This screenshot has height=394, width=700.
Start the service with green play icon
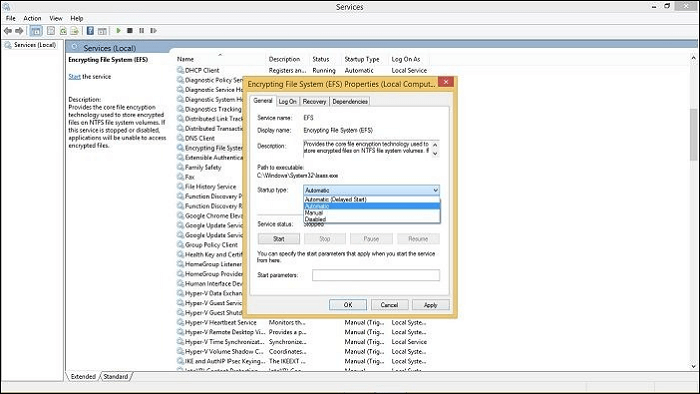(x=118, y=30)
